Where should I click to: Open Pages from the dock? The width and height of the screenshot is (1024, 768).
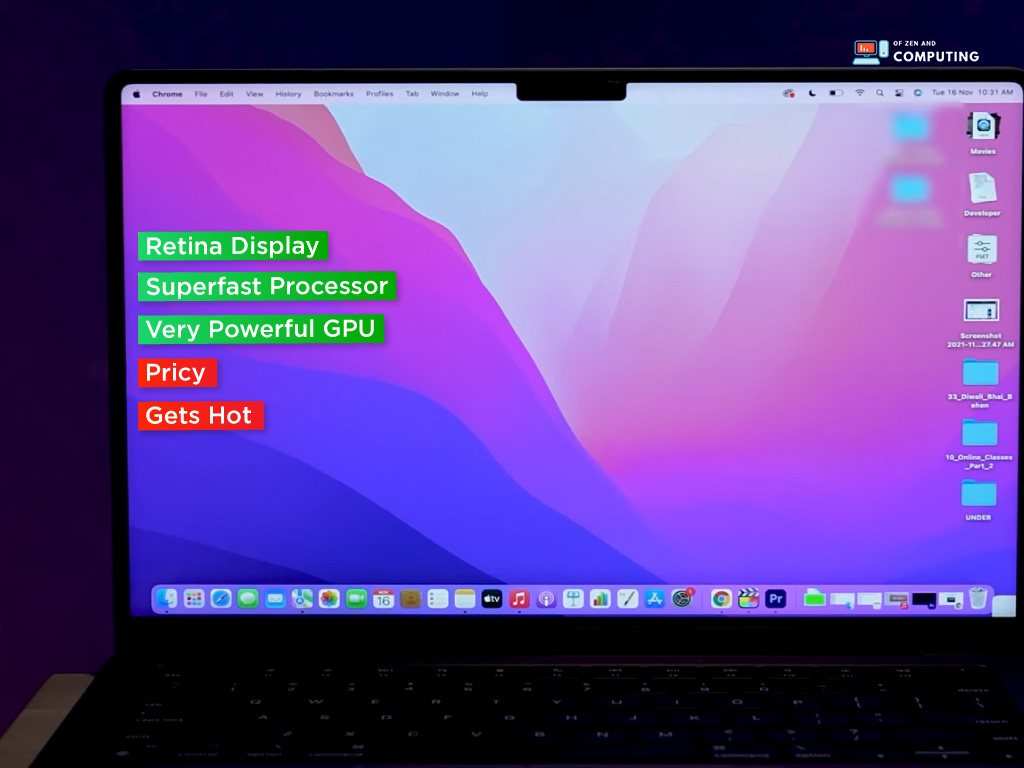628,598
